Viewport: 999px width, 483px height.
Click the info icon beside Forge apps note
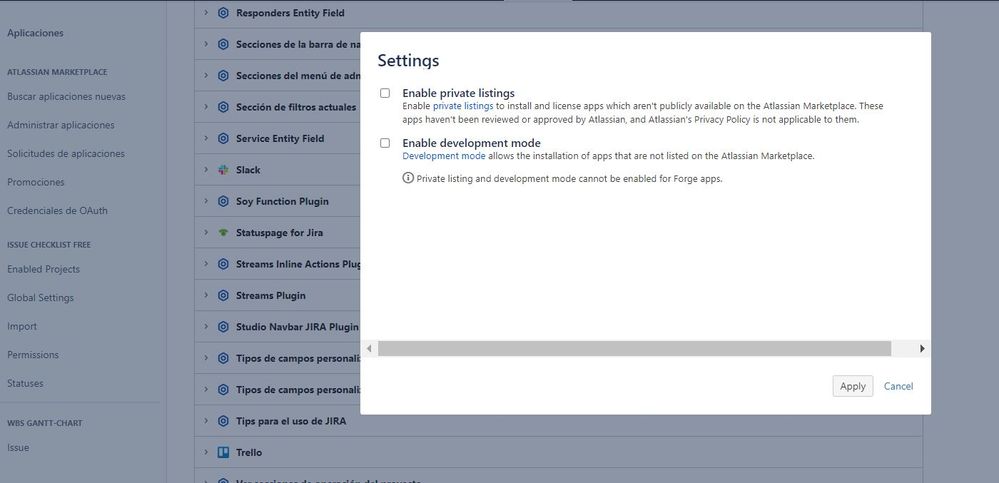(408, 178)
